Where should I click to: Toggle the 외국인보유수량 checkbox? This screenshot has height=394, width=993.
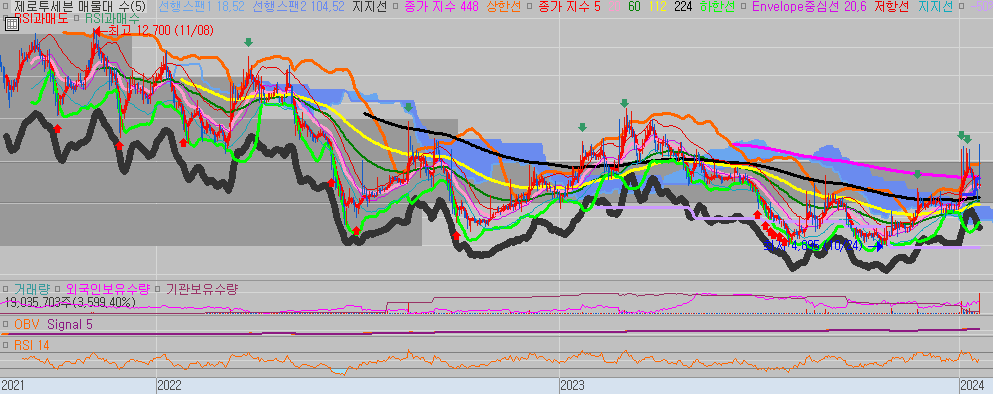57,289
